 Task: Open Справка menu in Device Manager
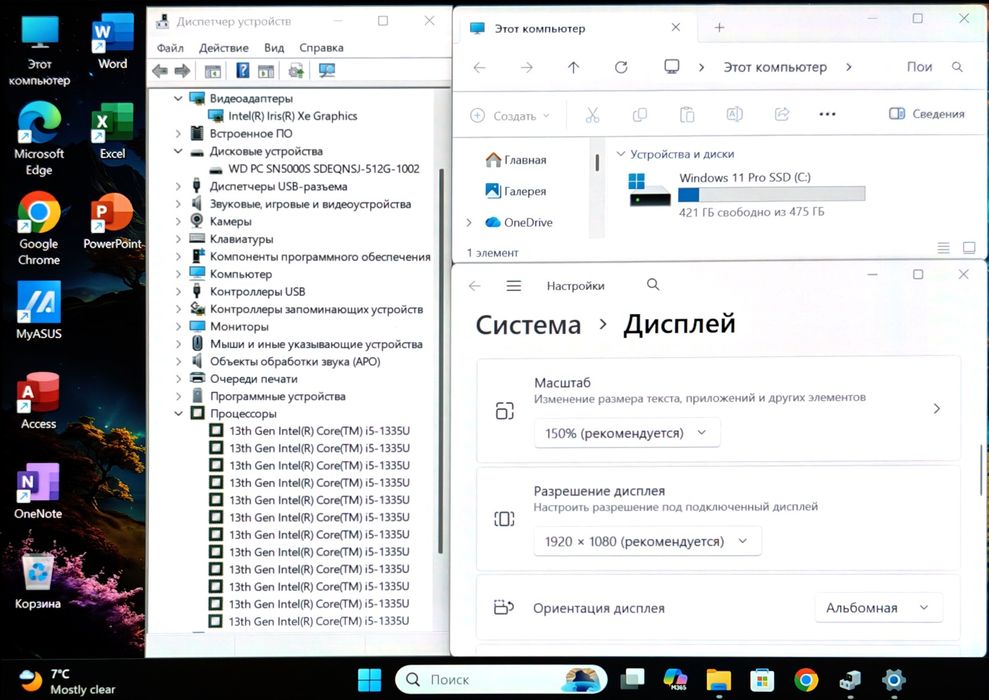tap(321, 48)
